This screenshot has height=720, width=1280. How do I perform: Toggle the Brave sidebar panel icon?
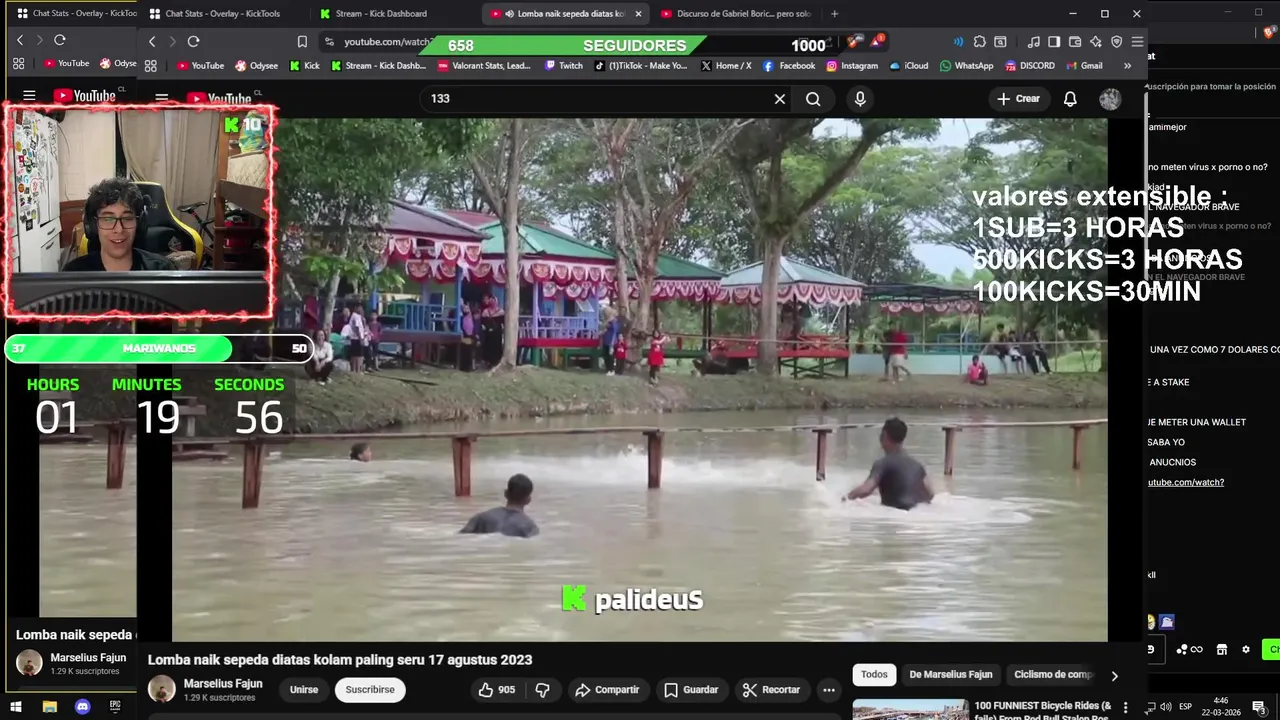pos(1054,41)
